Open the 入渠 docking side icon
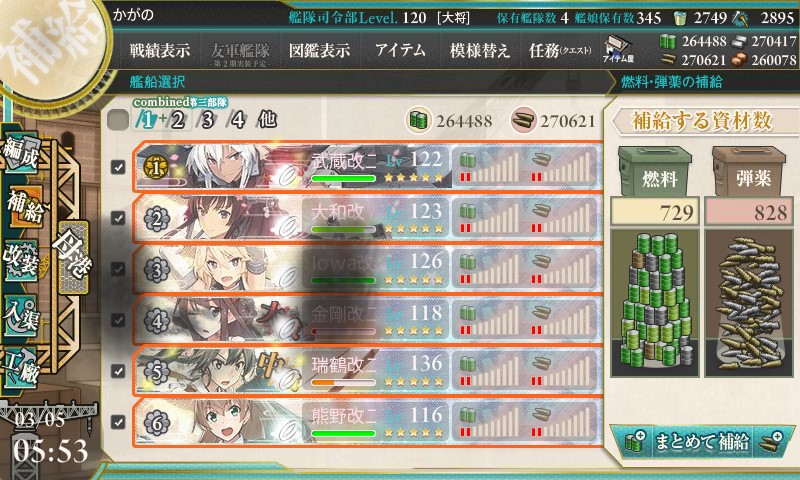This screenshot has width=800, height=480. click(x=20, y=314)
